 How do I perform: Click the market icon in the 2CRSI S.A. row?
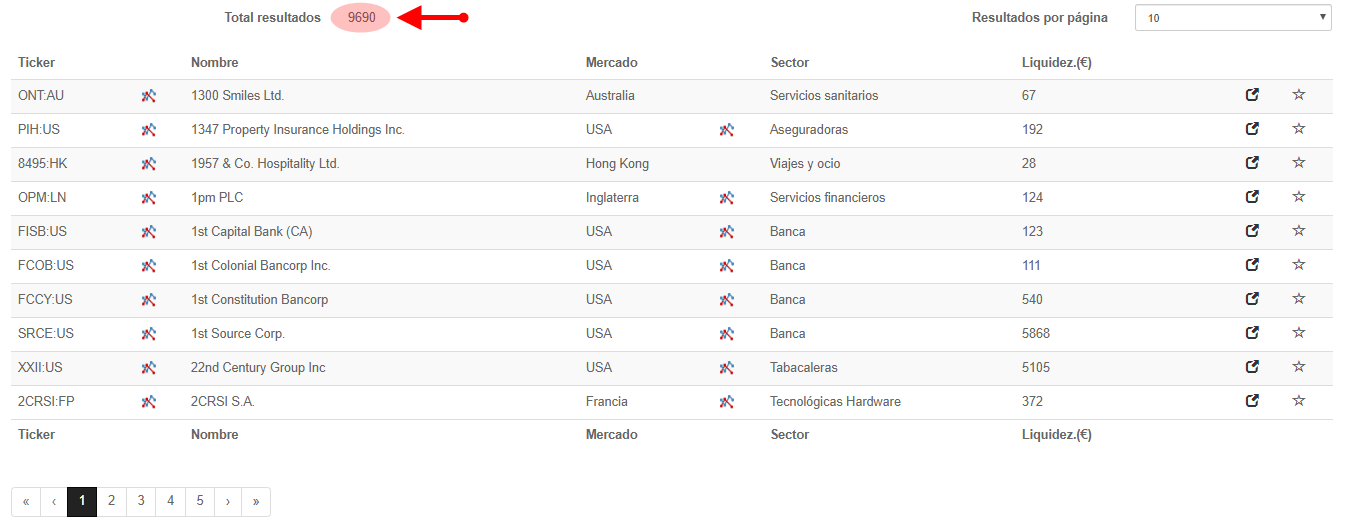tap(727, 402)
